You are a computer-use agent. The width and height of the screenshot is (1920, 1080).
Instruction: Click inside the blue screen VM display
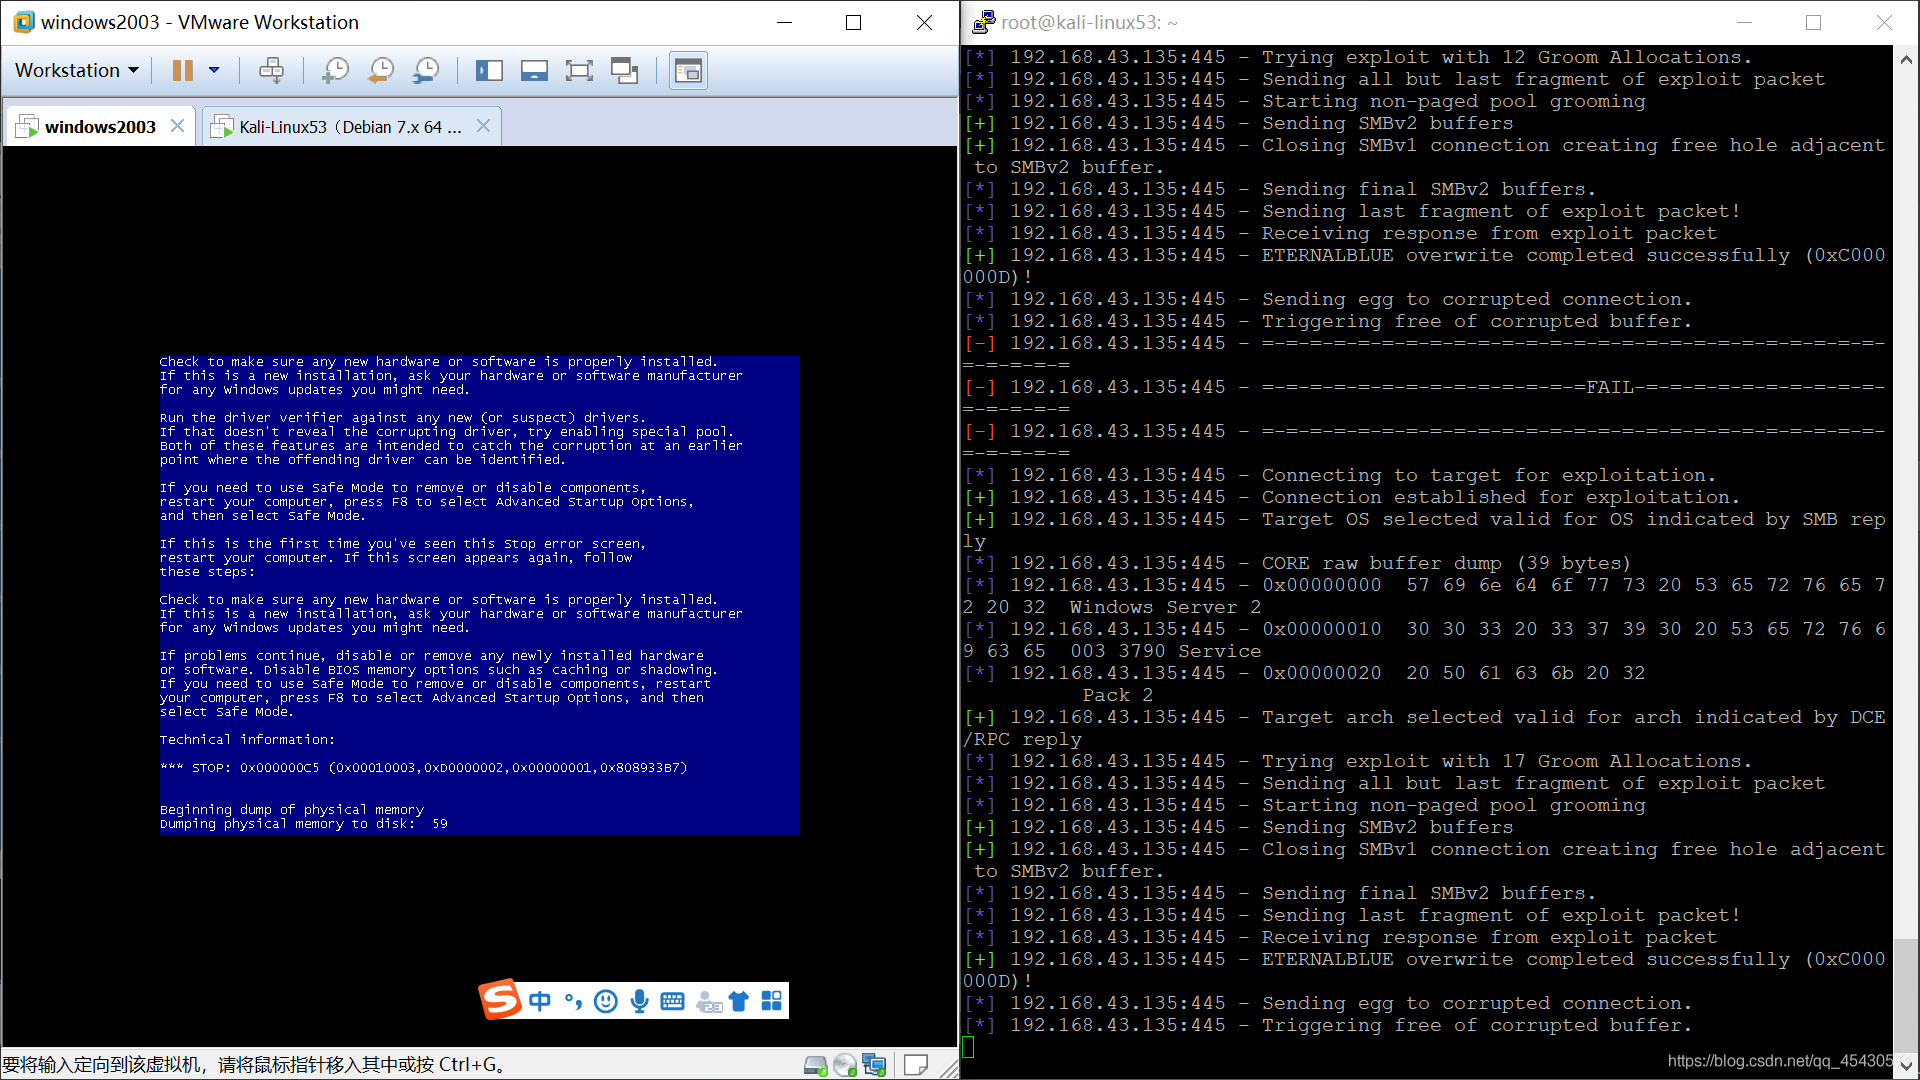click(x=479, y=595)
